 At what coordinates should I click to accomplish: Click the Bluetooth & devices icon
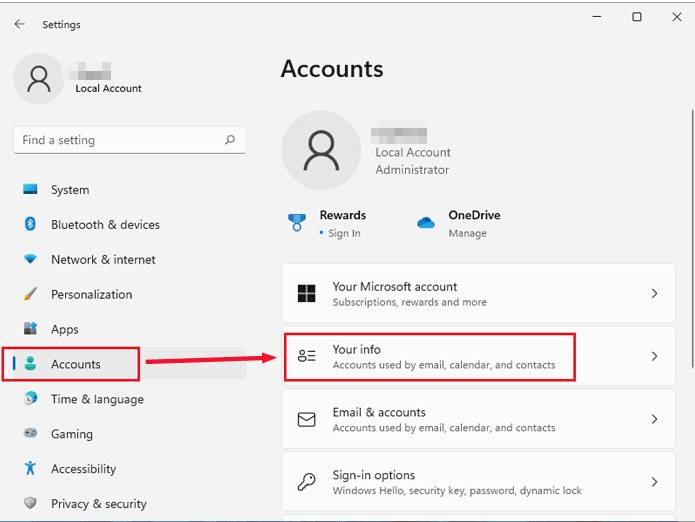coord(30,225)
